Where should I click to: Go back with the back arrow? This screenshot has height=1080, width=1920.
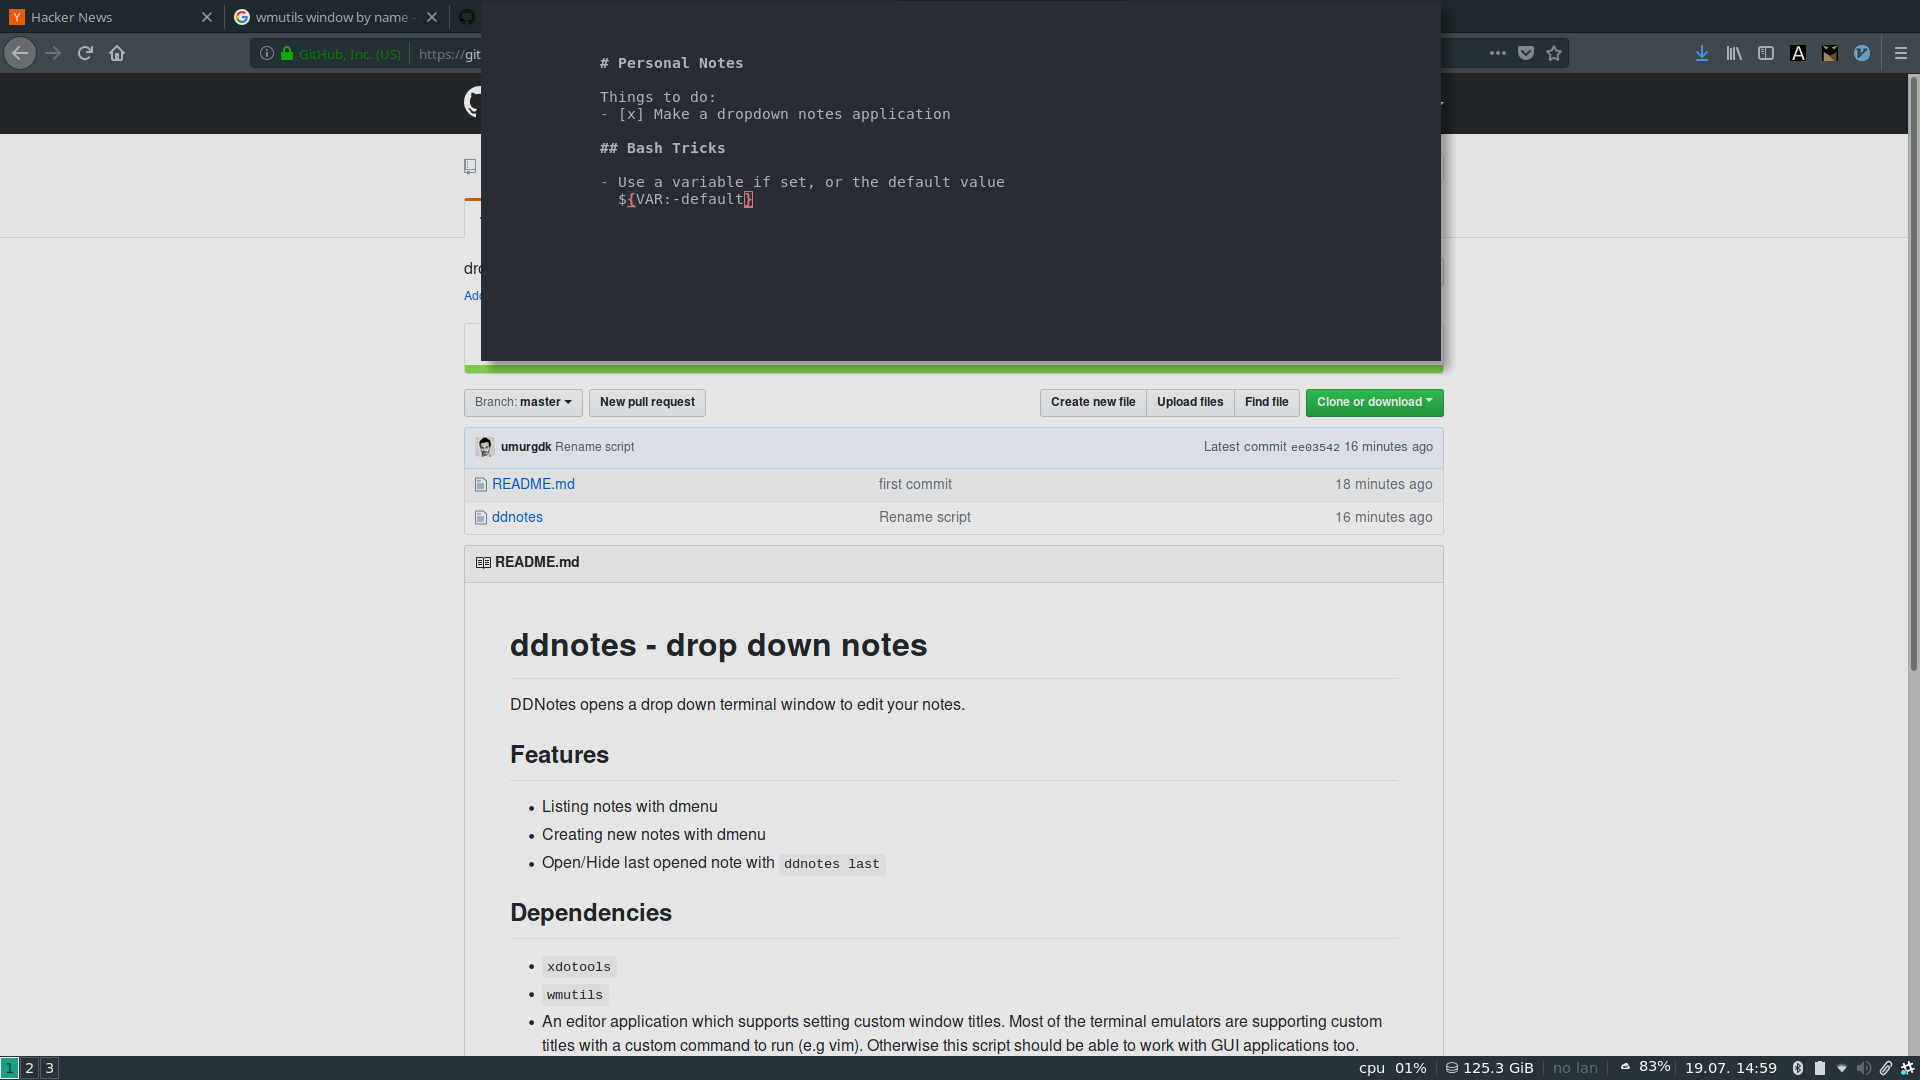point(20,54)
